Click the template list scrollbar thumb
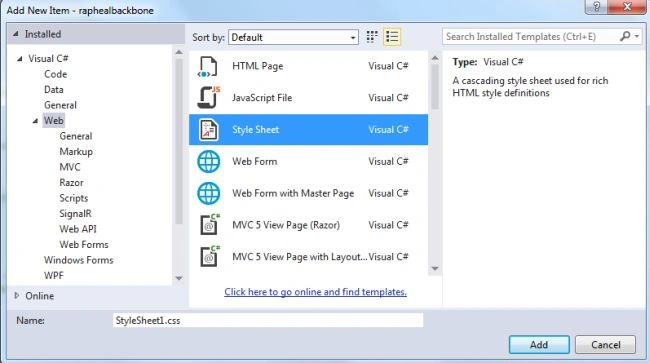 point(434,87)
